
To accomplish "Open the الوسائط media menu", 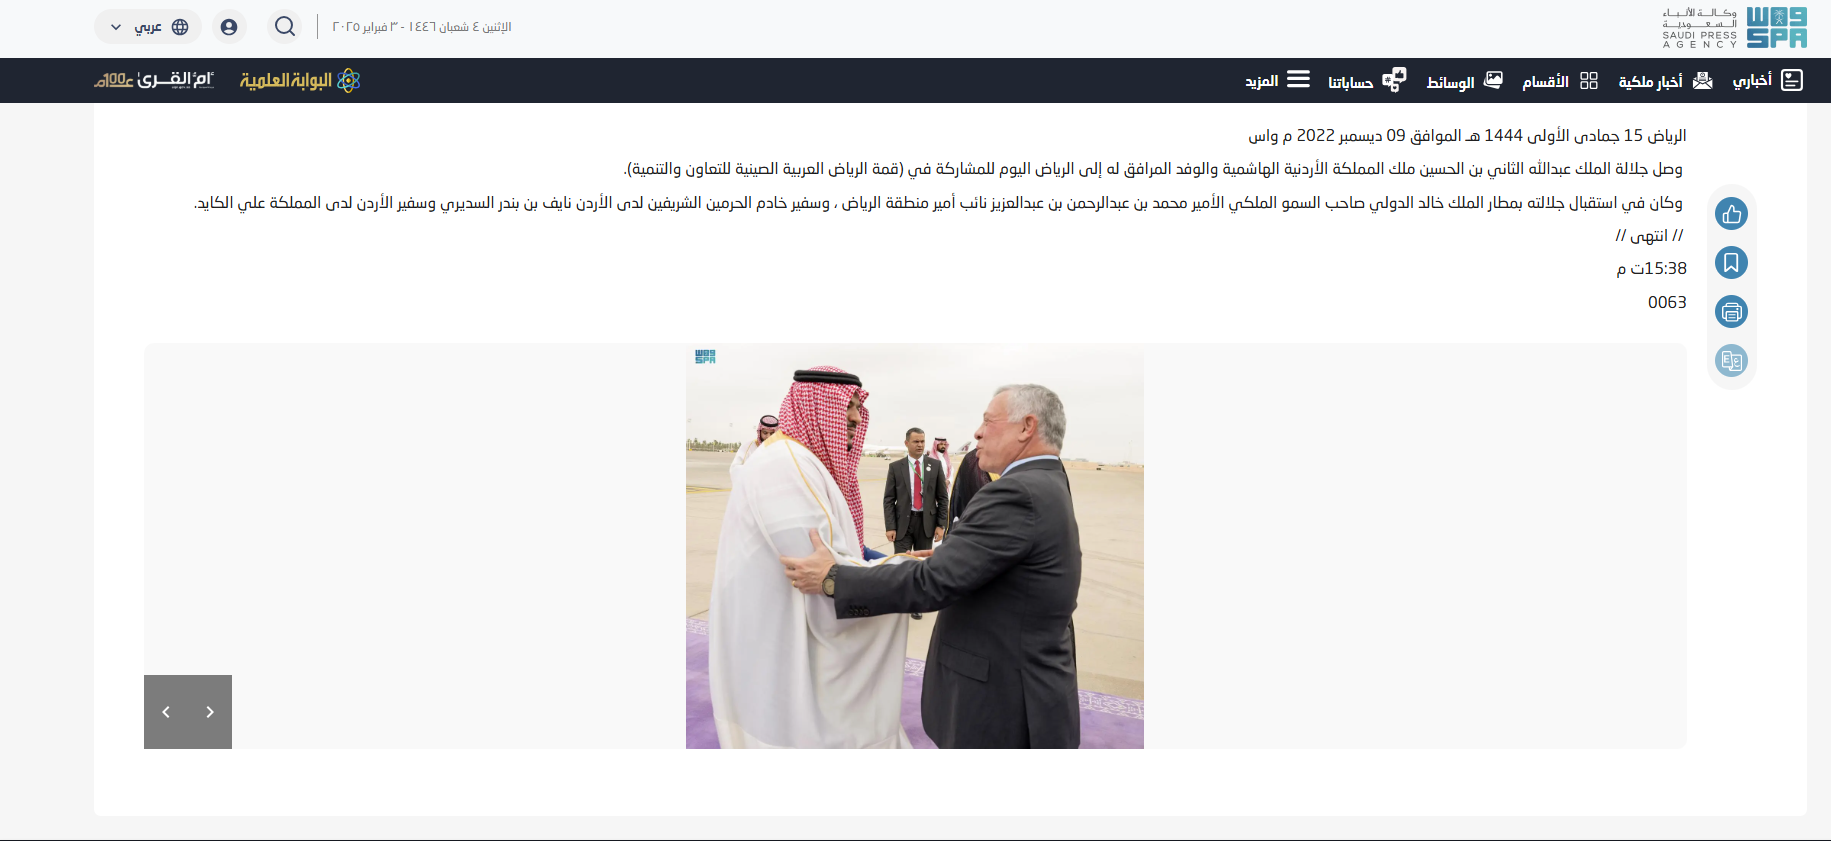I will coord(1465,81).
